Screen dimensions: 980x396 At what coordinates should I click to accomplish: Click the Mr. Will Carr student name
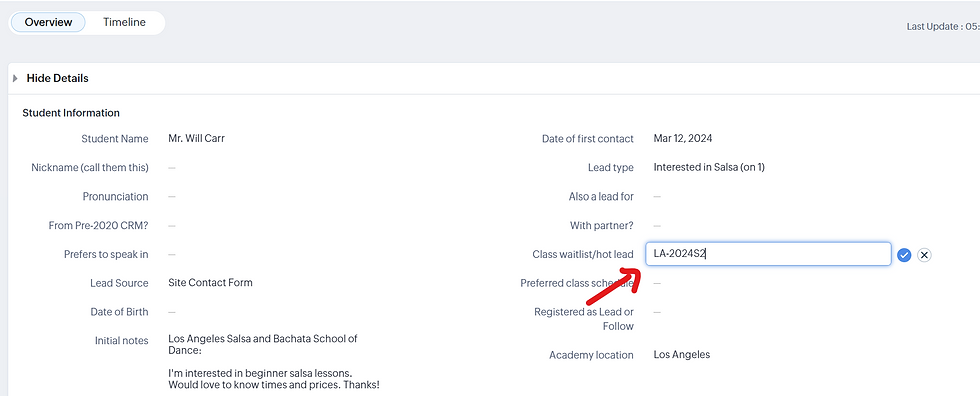(196, 139)
